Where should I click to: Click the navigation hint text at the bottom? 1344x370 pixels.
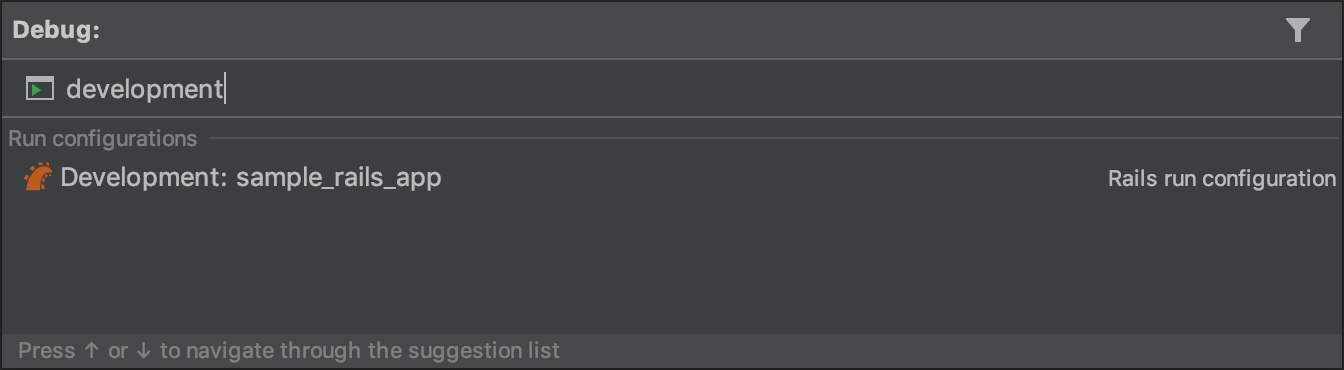click(289, 351)
